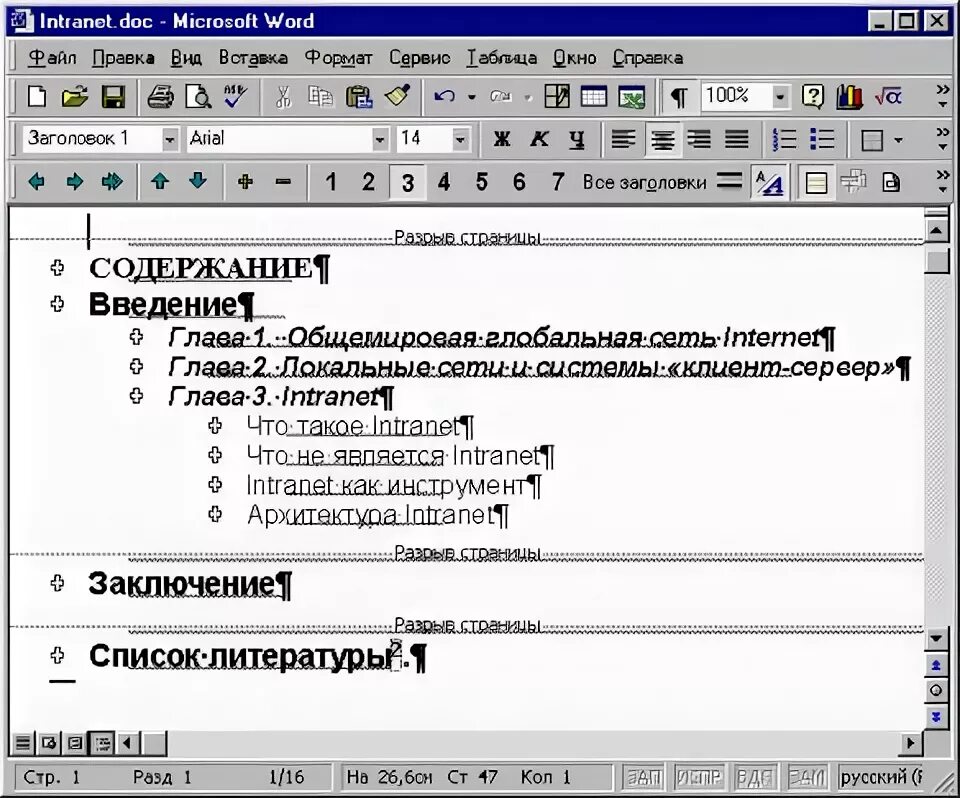Run the spelling check

click(x=236, y=97)
